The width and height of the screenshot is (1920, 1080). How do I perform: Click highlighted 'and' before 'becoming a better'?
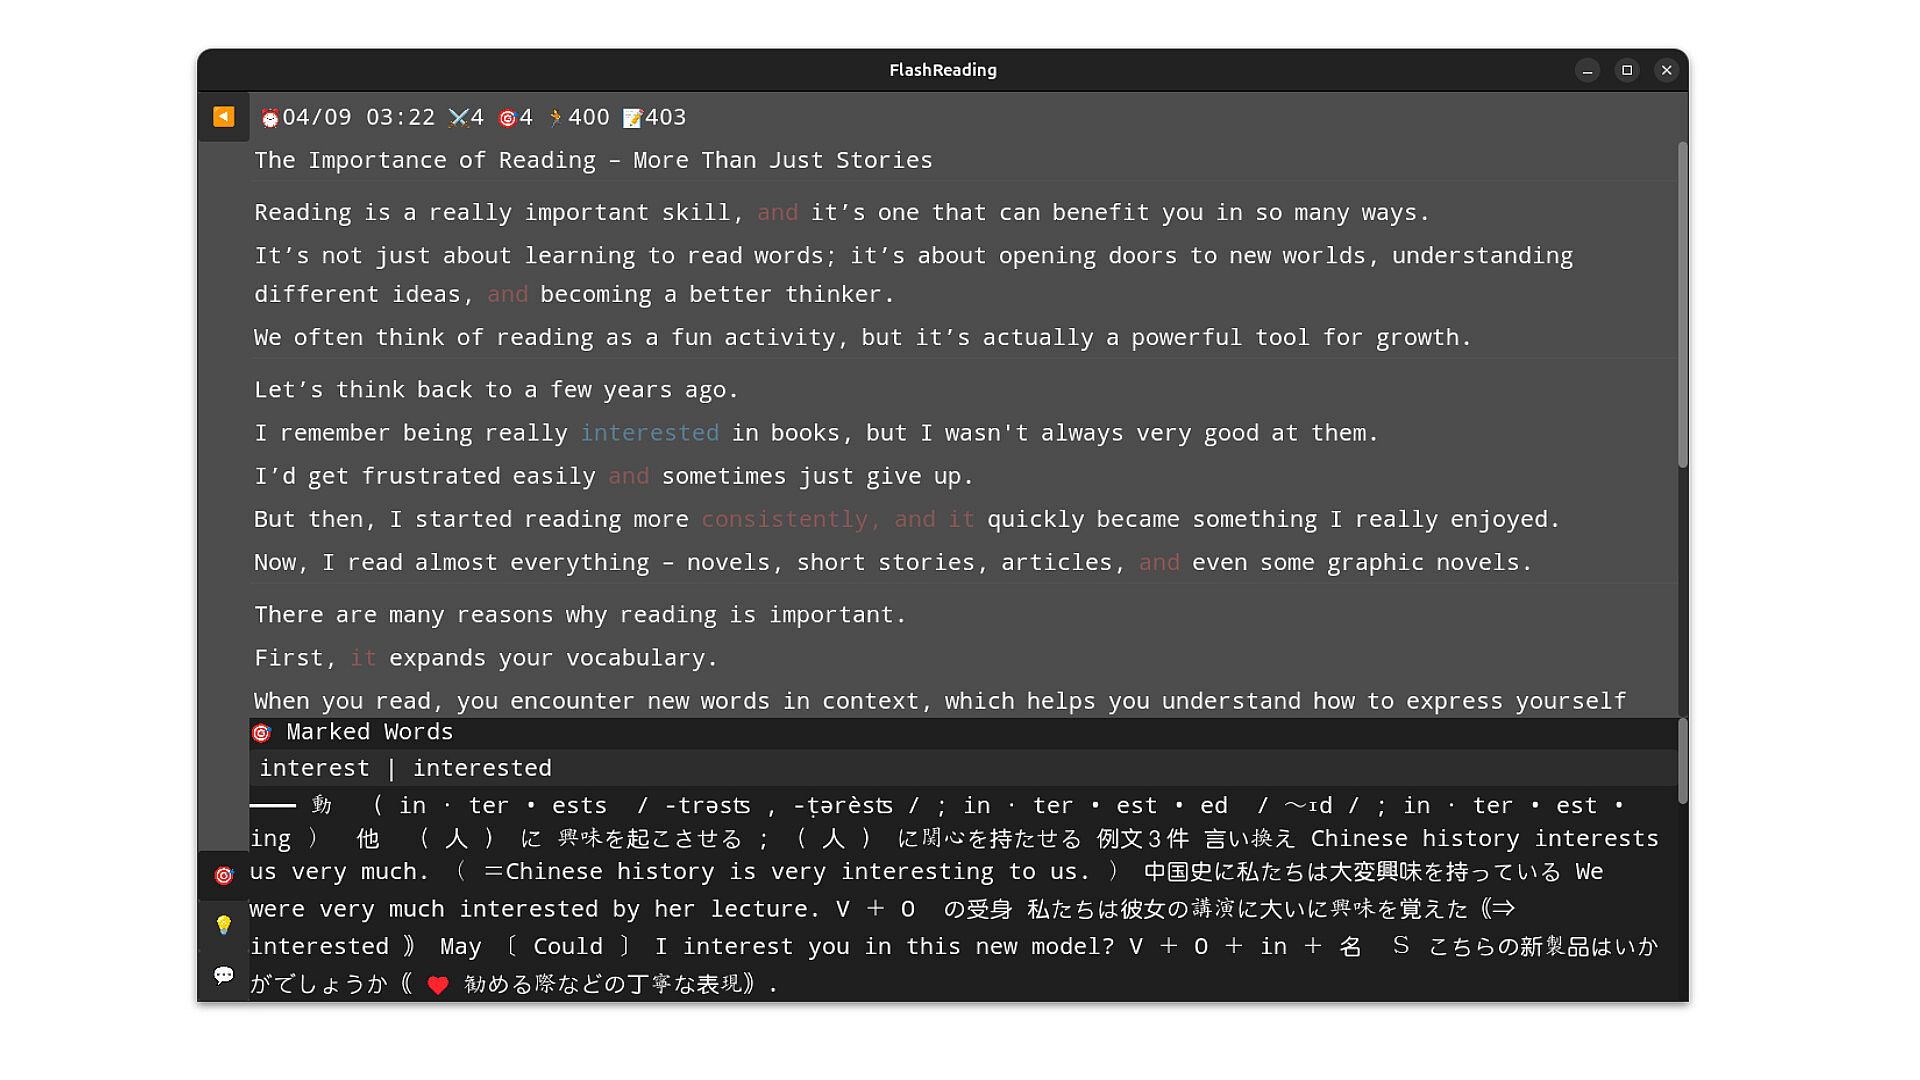pos(507,295)
